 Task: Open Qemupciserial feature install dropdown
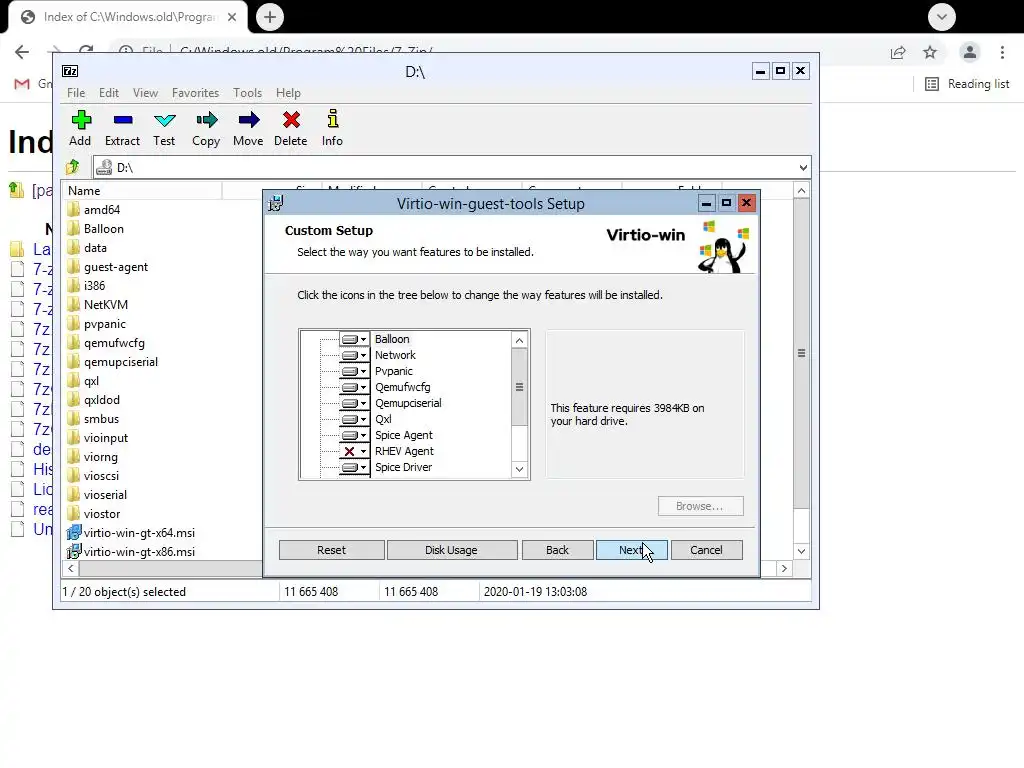point(354,404)
